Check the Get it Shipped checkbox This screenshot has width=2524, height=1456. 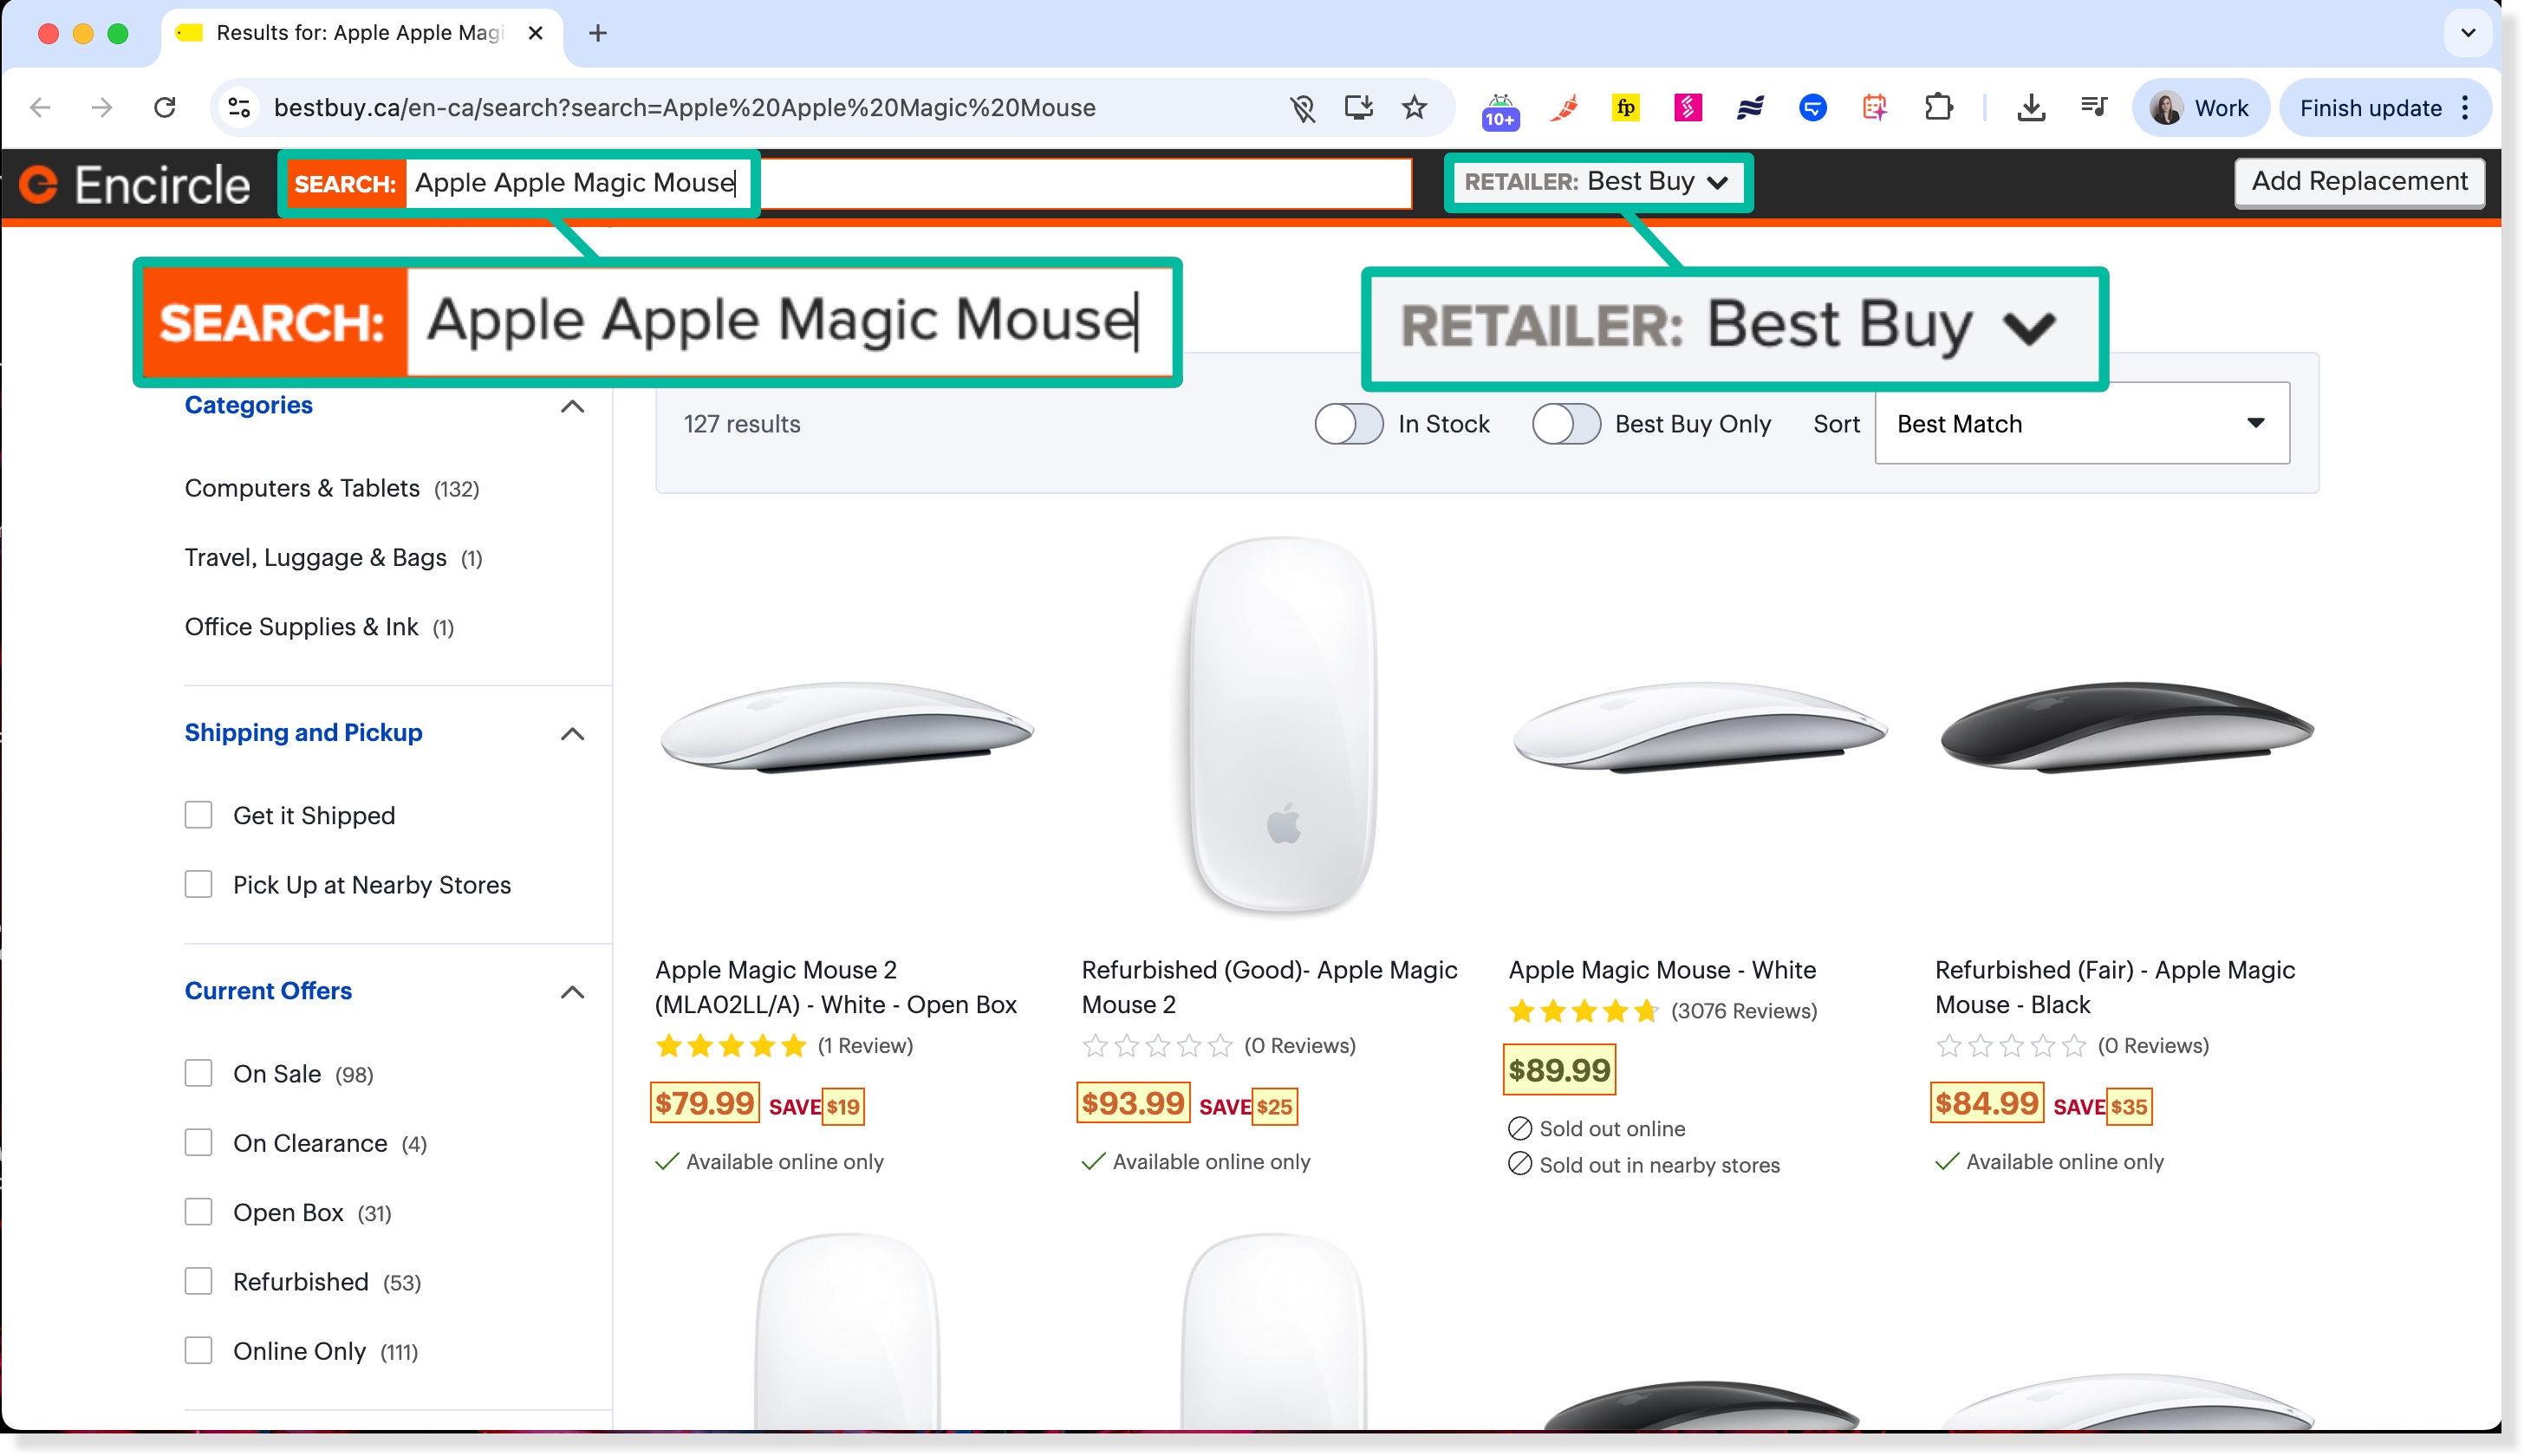pyautogui.click(x=199, y=815)
